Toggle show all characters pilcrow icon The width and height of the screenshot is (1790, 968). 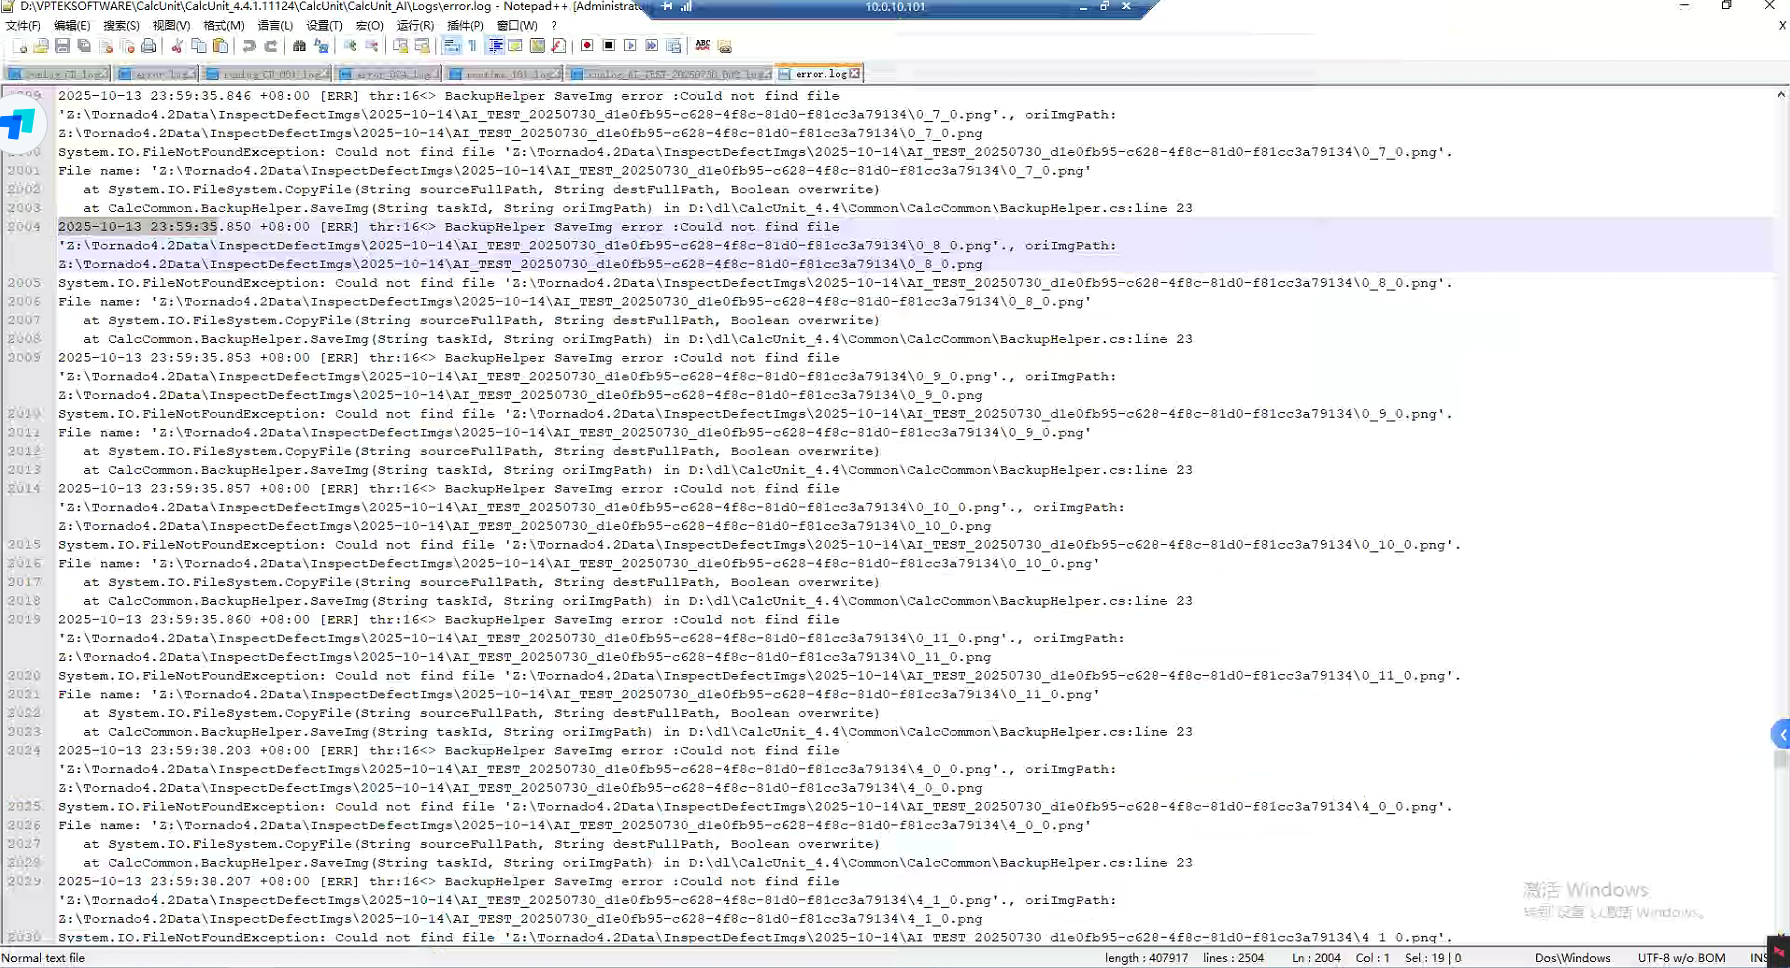(473, 46)
